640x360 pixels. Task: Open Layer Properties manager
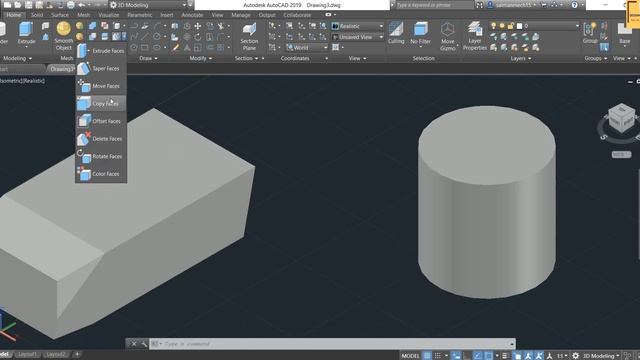point(475,36)
